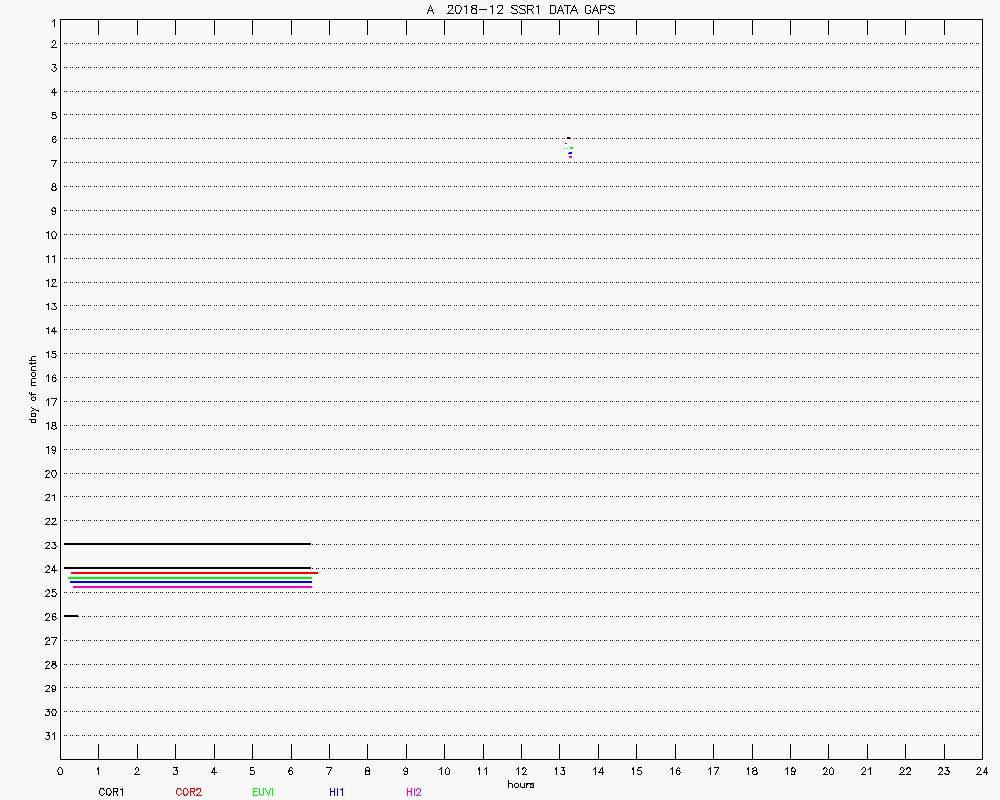
Task: Click the 'hours' x-axis label
Action: click(520, 784)
